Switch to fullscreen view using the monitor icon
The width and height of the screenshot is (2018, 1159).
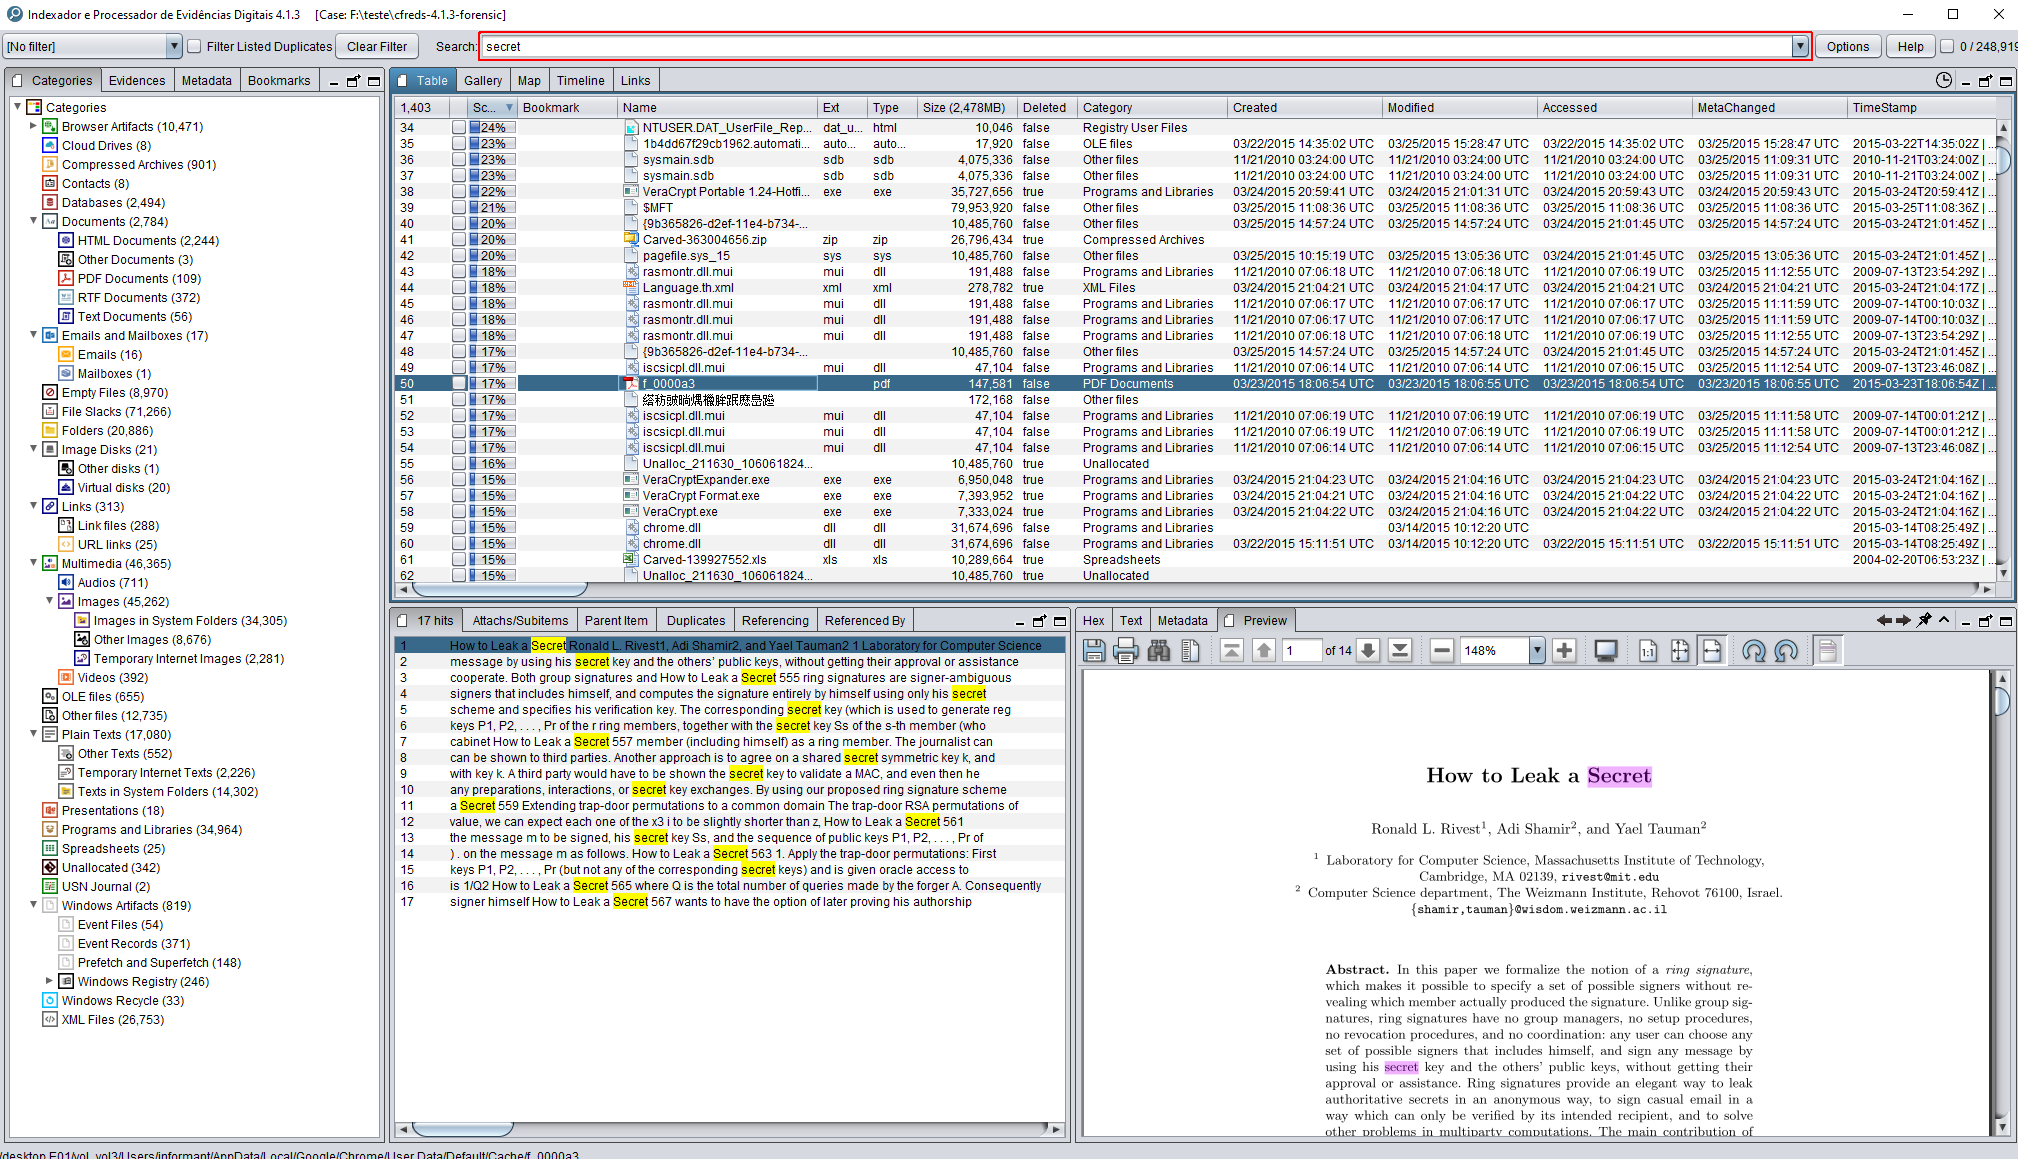1607,650
